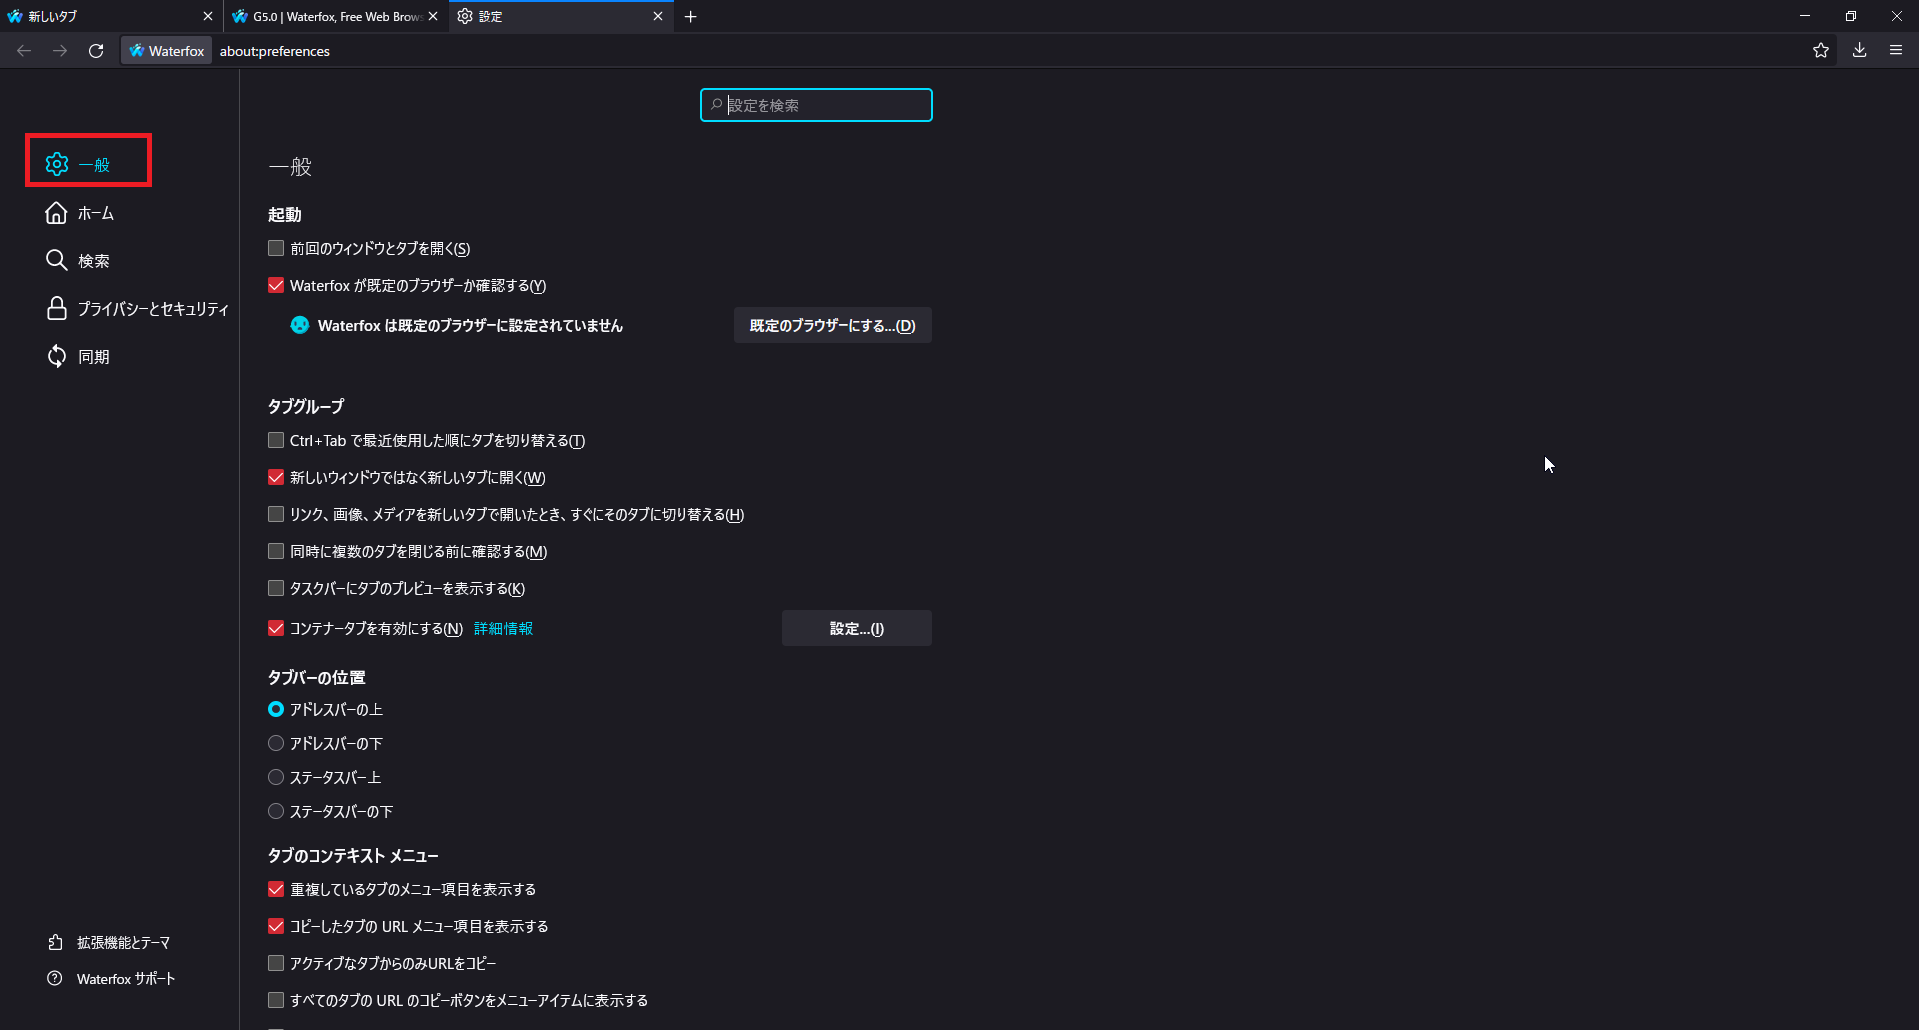The width and height of the screenshot is (1919, 1030).
Task: Click the search icon inside settings search box
Action: pyautogui.click(x=716, y=105)
